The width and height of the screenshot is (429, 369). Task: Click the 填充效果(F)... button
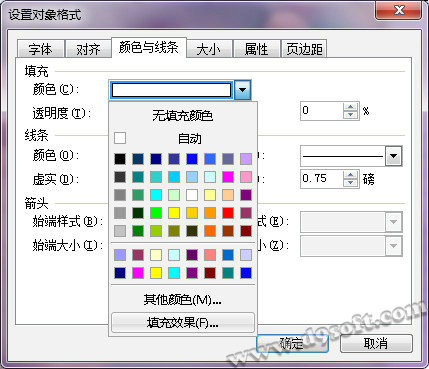[183, 323]
